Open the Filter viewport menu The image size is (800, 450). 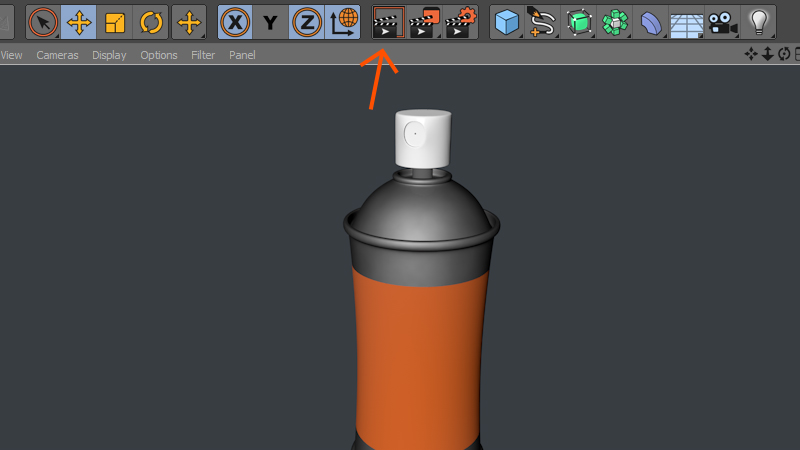tap(203, 55)
